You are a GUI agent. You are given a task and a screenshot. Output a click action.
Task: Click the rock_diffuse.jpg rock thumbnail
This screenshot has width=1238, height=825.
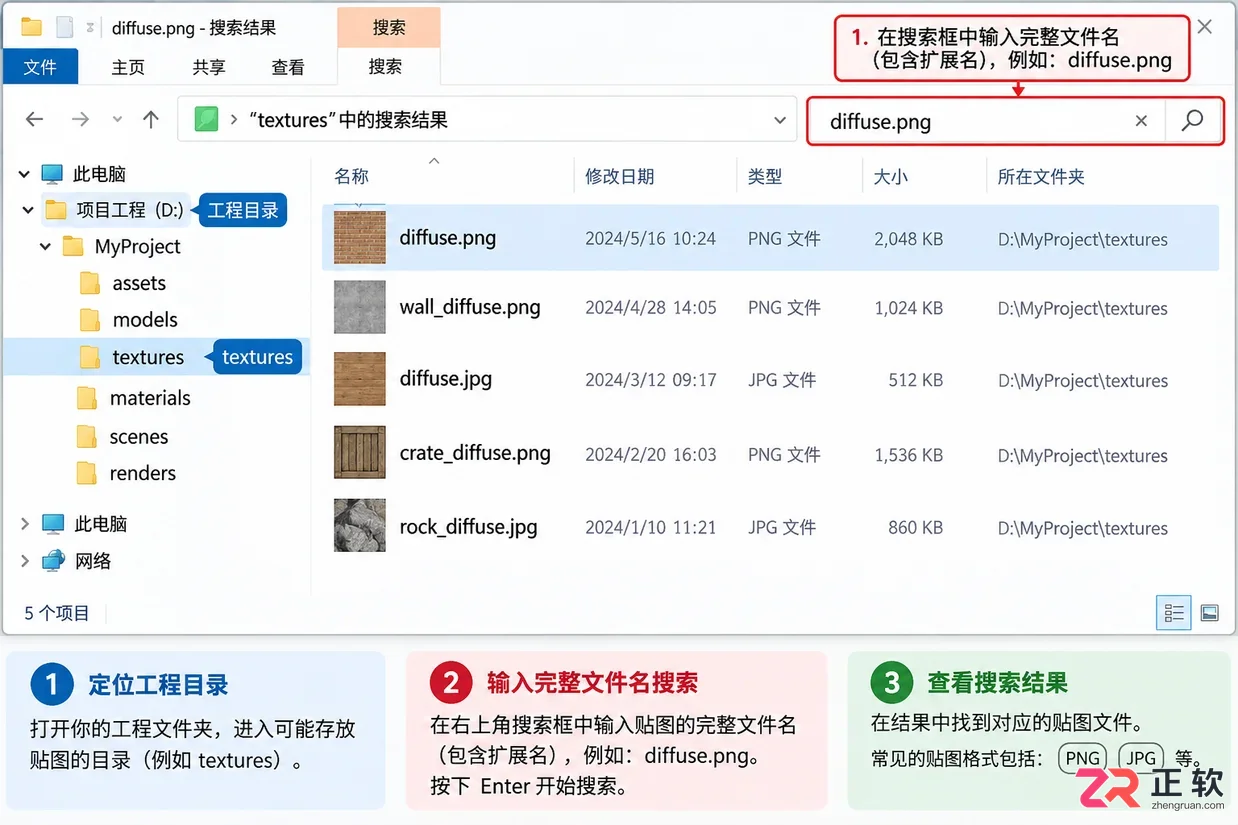coord(360,526)
